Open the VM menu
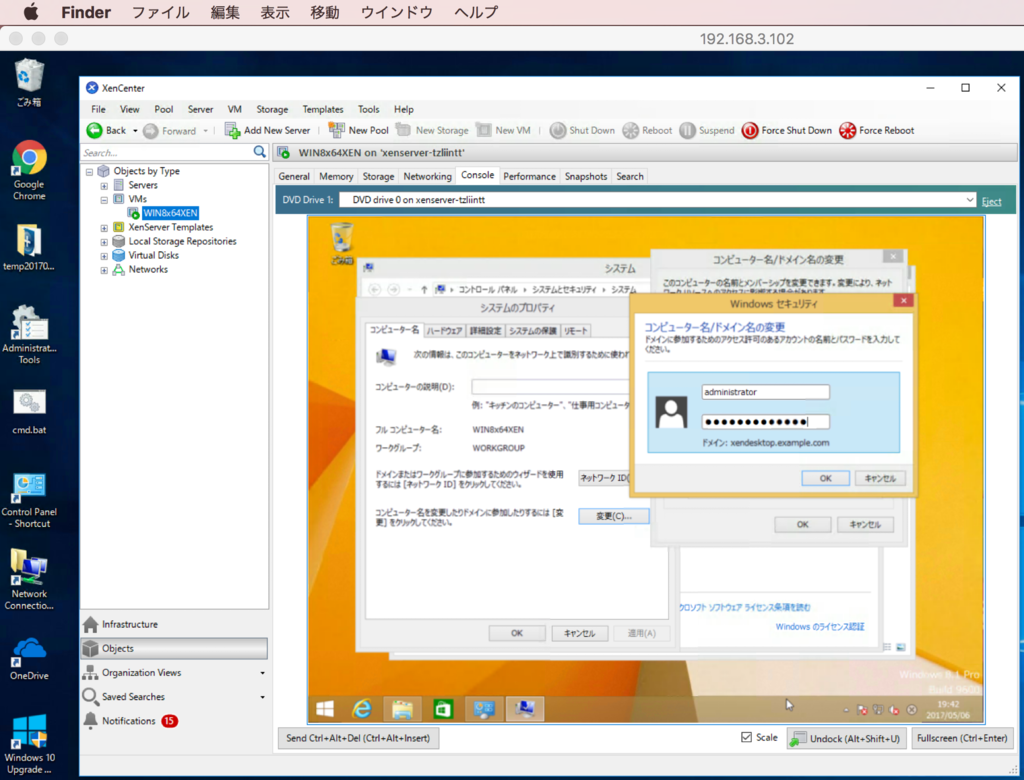This screenshot has width=1024, height=780. 234,109
